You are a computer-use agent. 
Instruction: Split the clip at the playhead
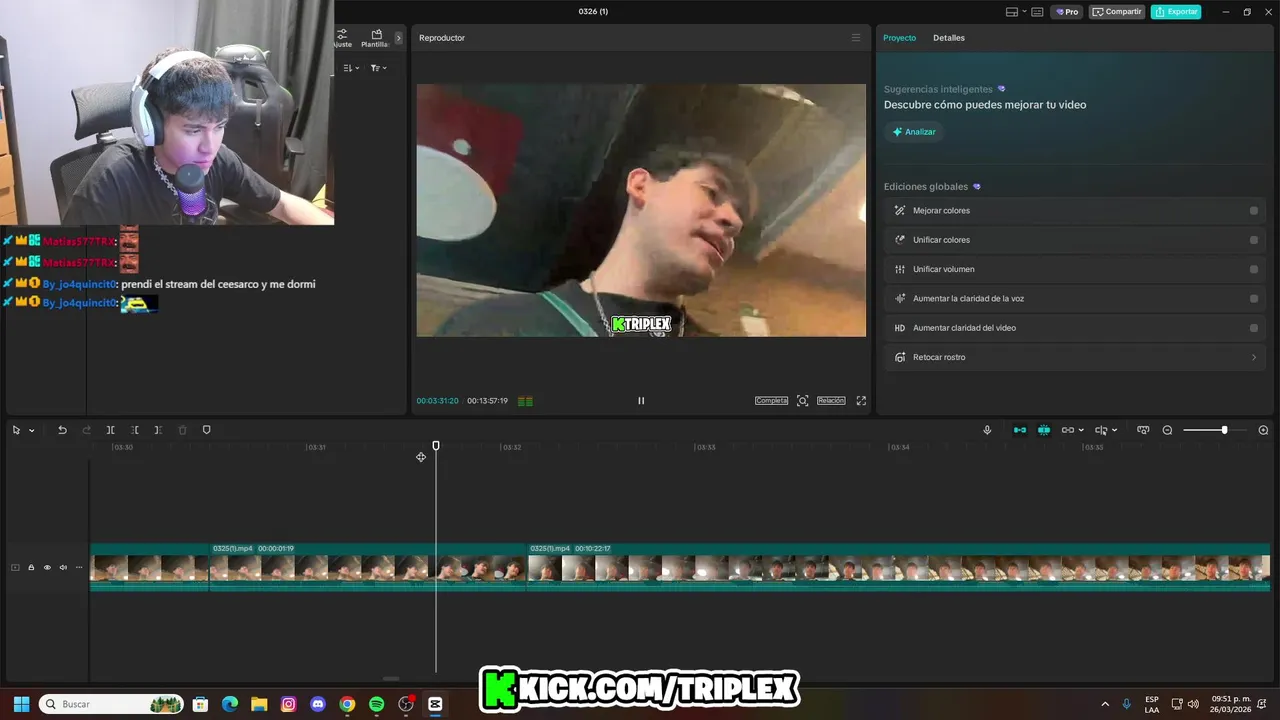110,430
